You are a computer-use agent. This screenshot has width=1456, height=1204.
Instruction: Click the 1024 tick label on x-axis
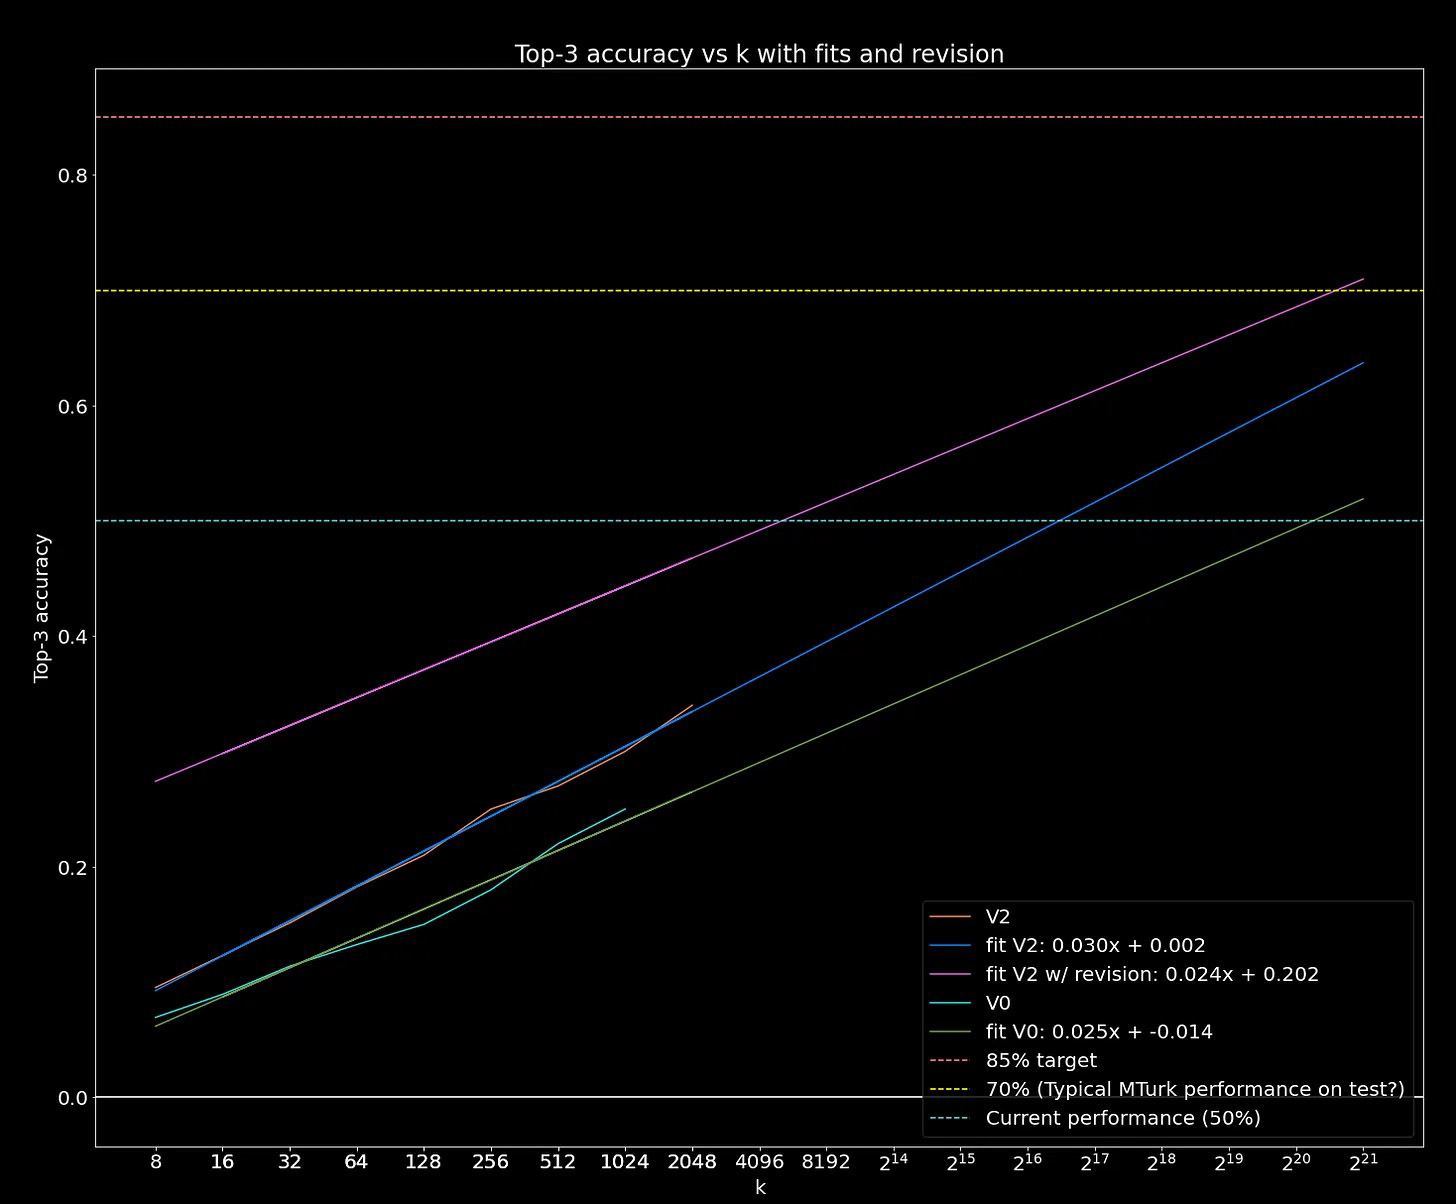pos(624,1163)
